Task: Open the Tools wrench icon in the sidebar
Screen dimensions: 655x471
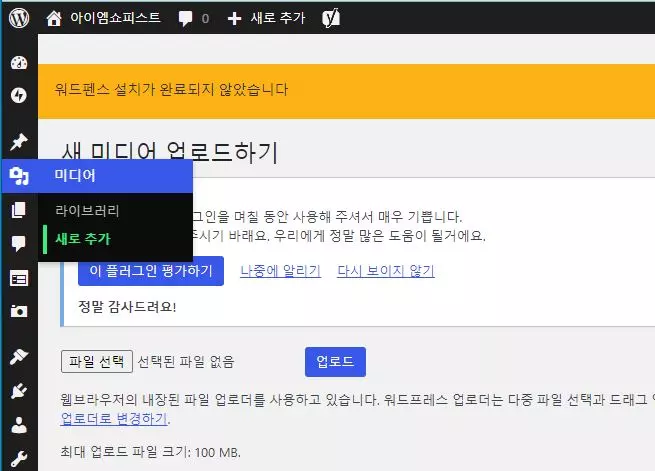Action: tap(19, 459)
